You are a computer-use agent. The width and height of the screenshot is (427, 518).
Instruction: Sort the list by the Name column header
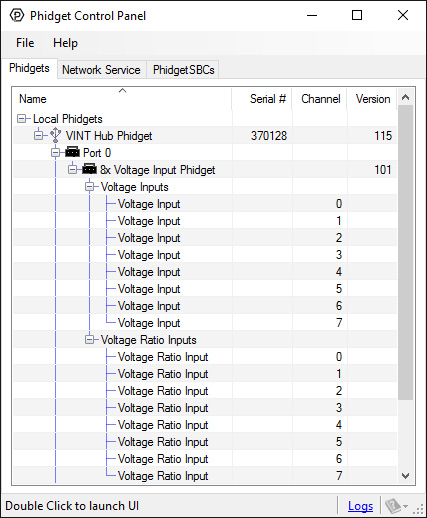click(x=122, y=99)
